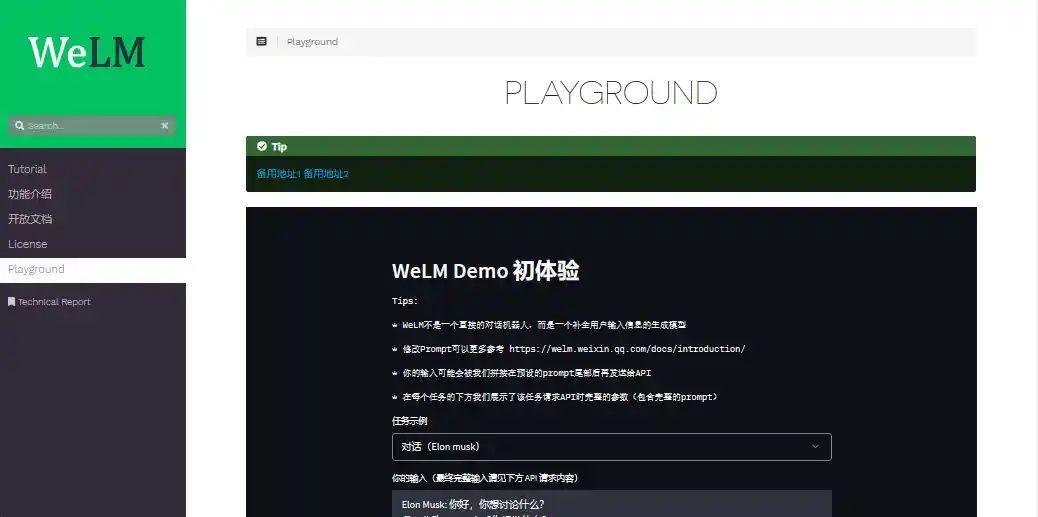
Task: Click the tip line starting 你的输入可能会被我们拼接
Action: (x=522, y=373)
